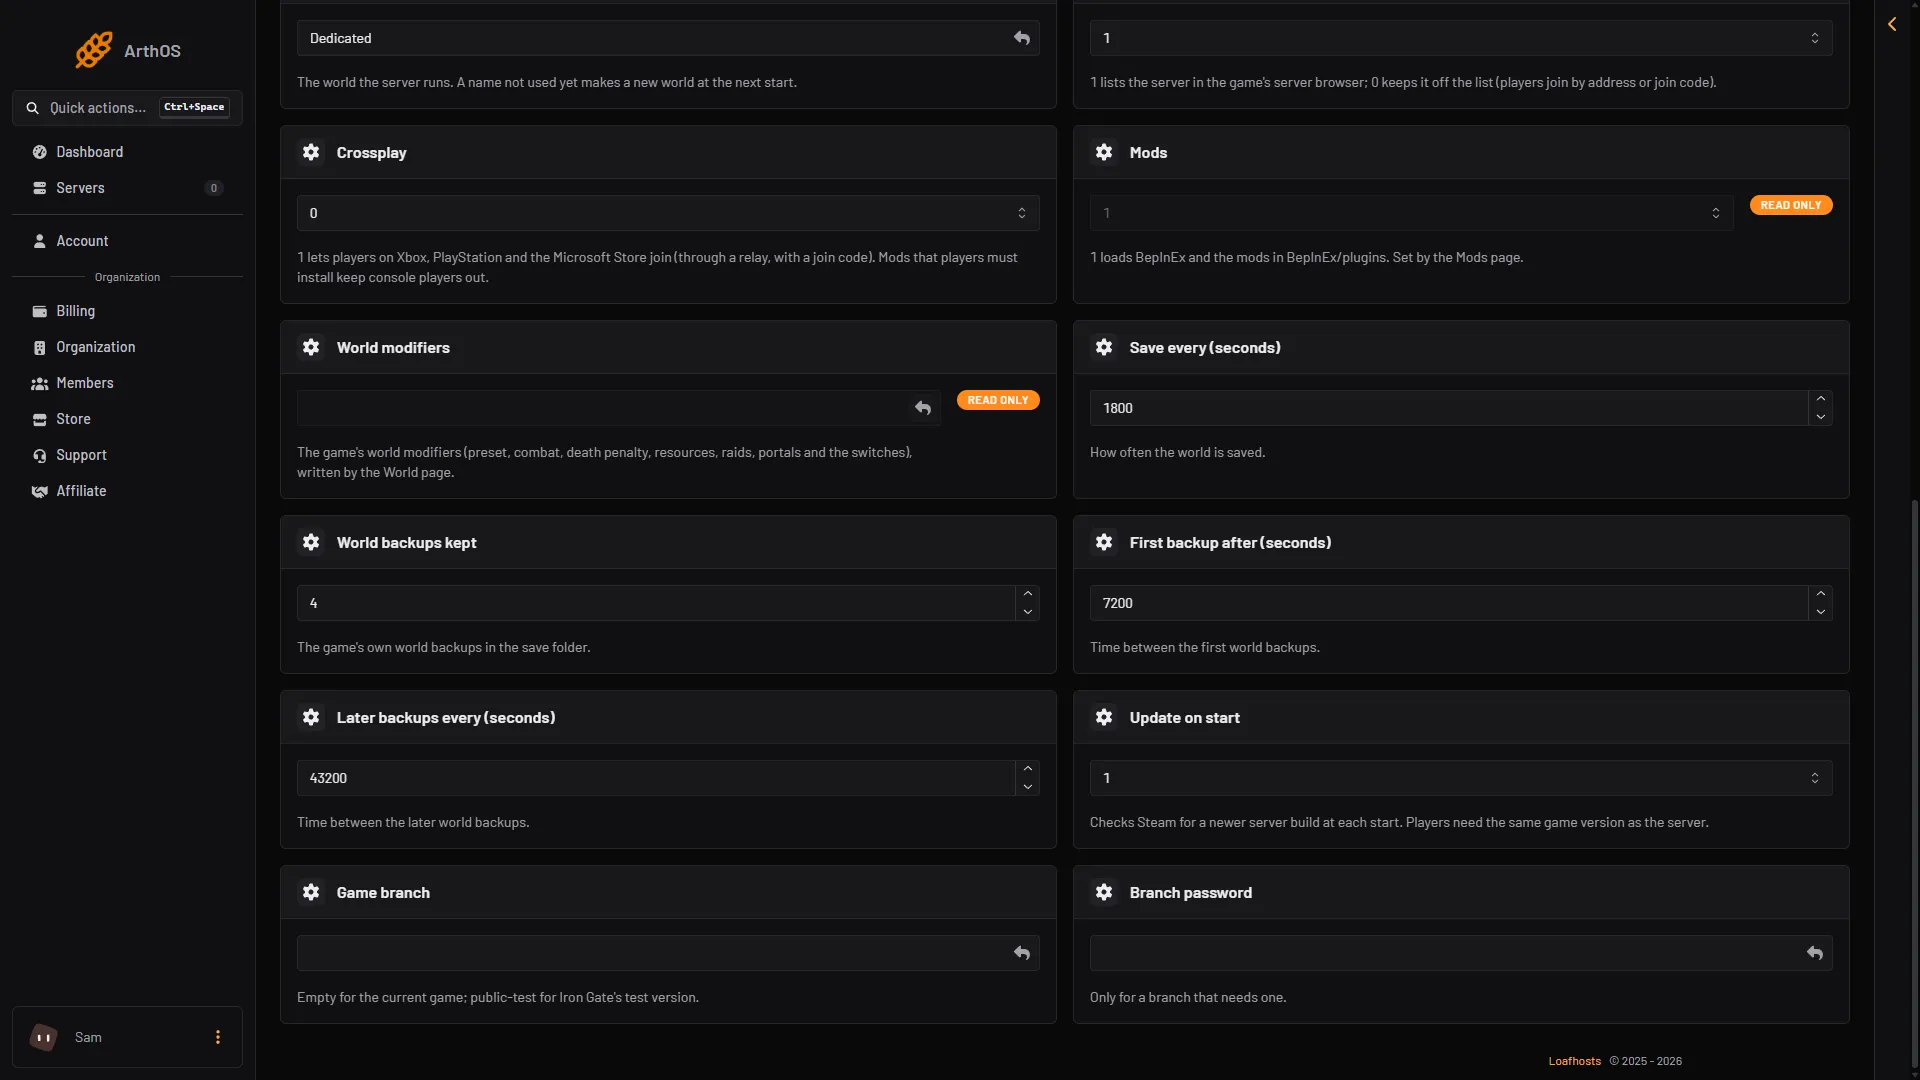Click the Save every 1800 input field
The height and width of the screenshot is (1080, 1920).
pos(1449,408)
